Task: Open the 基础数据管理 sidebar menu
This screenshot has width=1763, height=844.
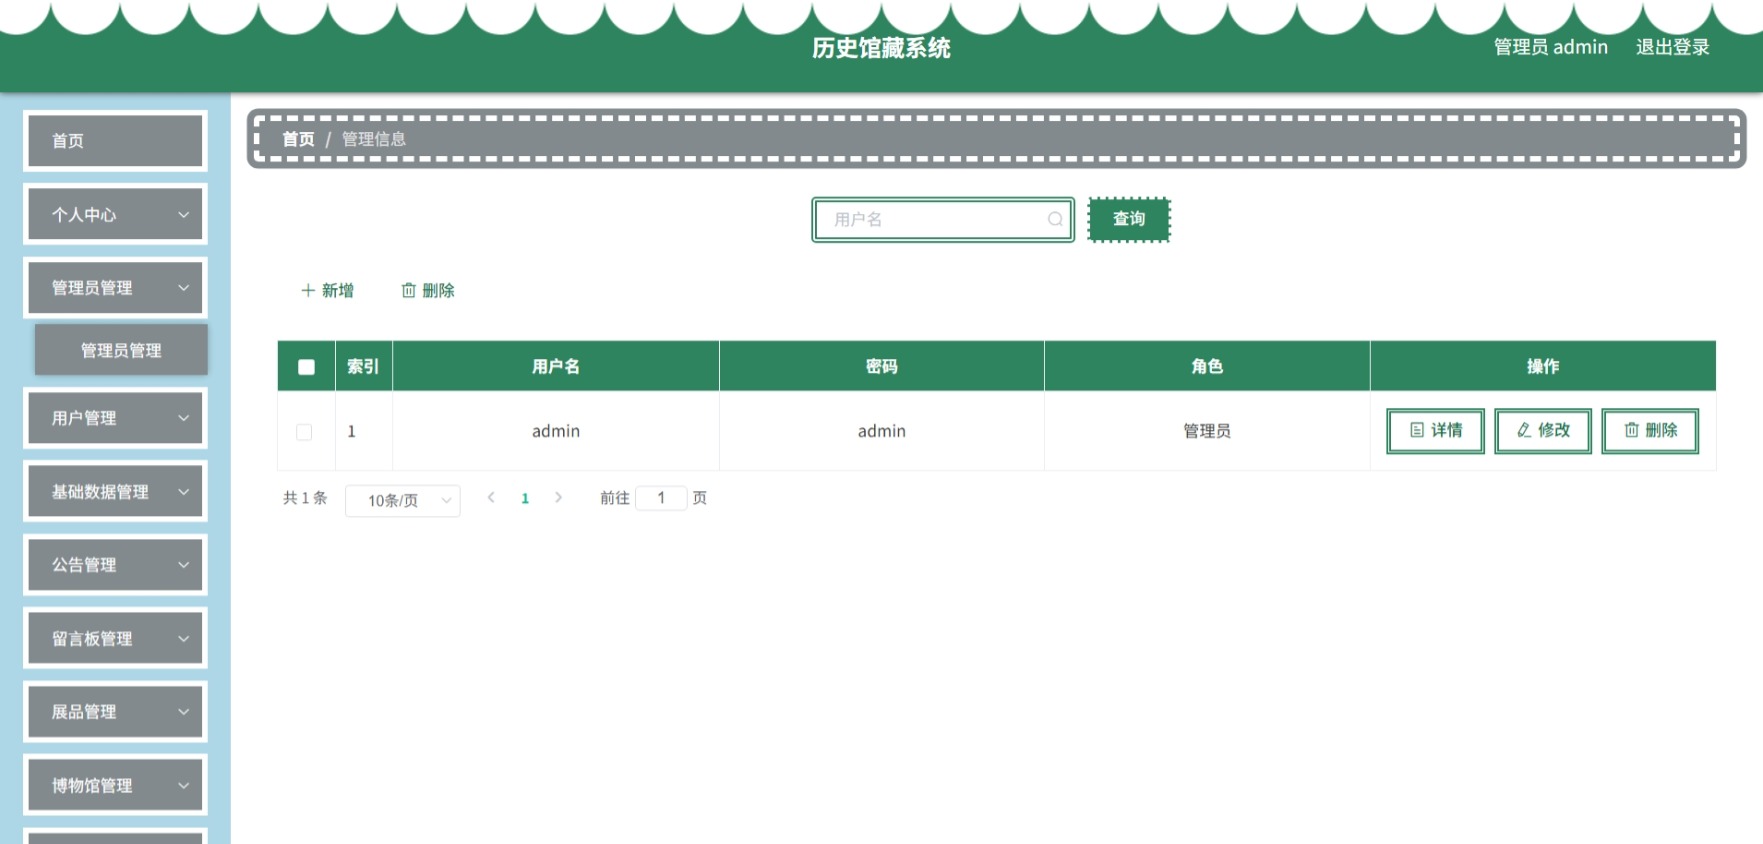Action: (115, 492)
